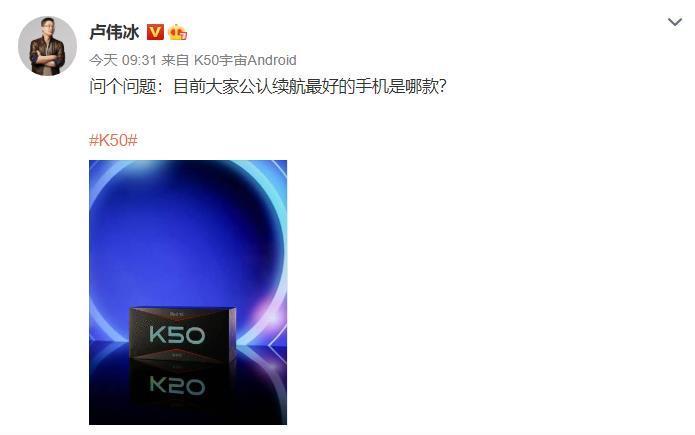Expand the post options chevron menu
Image resolution: width=695 pixels, height=435 pixels.
(675, 22)
